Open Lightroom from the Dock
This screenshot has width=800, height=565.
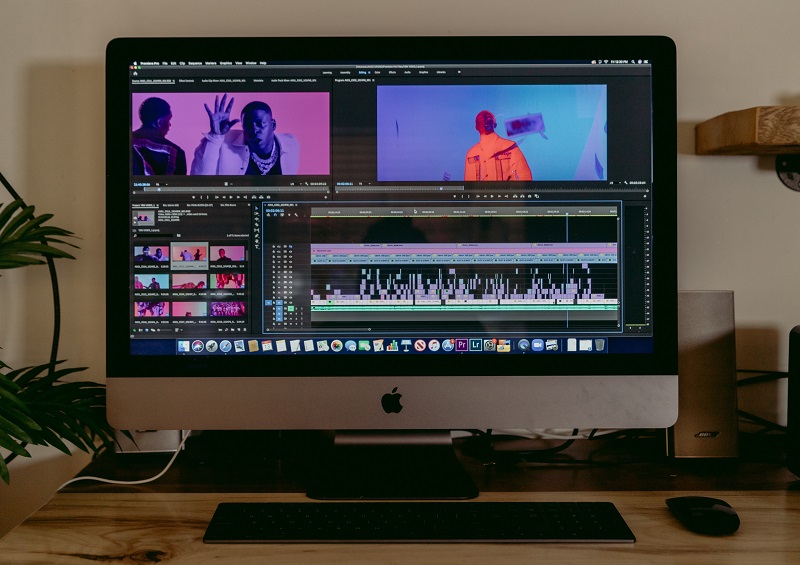pos(476,345)
